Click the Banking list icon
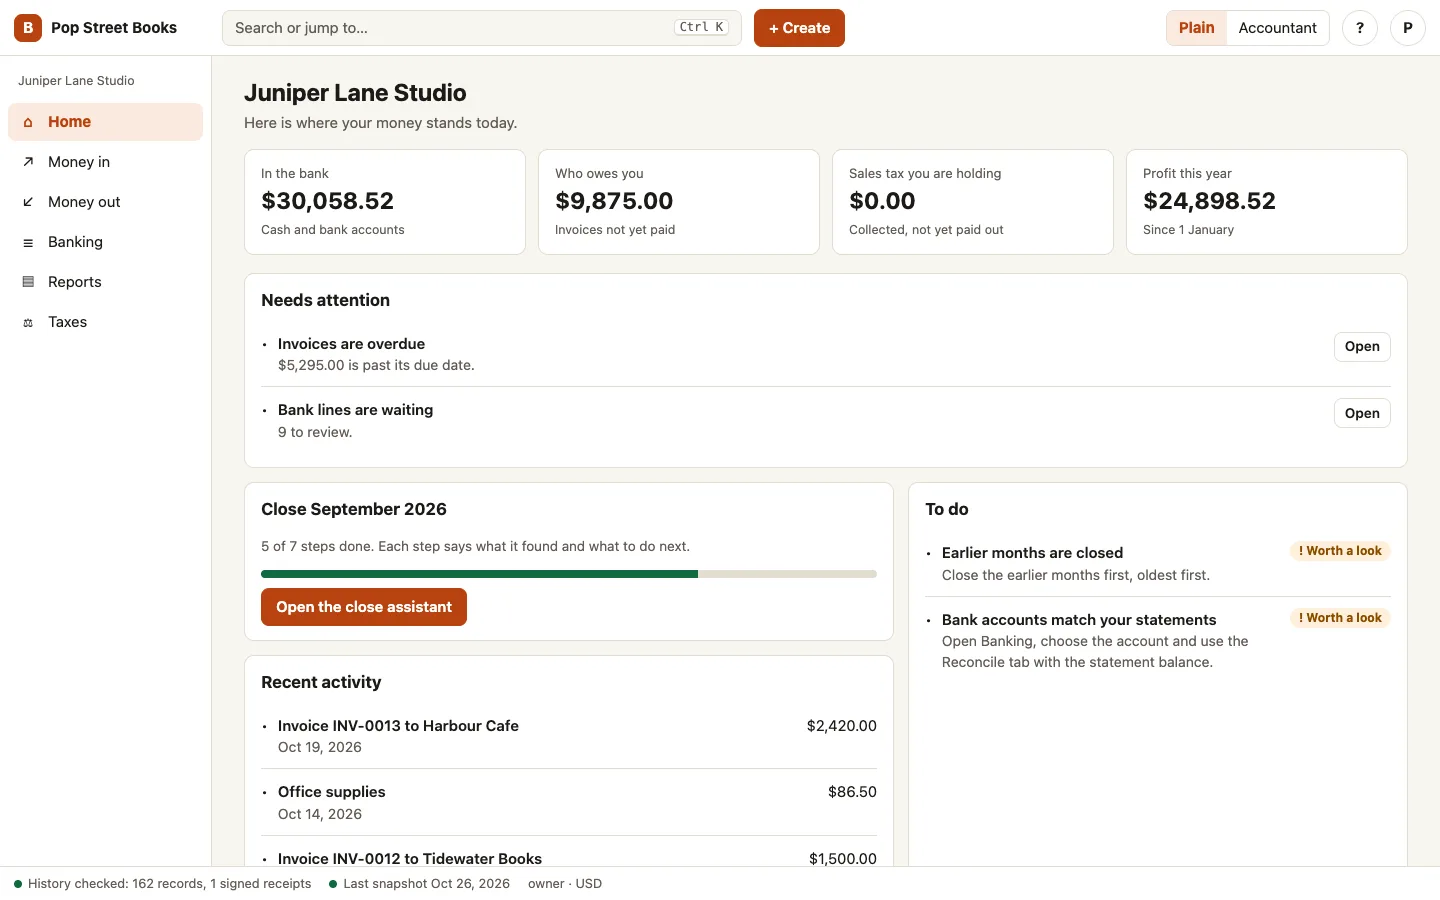Image resolution: width=1440 pixels, height=900 pixels. 28,242
